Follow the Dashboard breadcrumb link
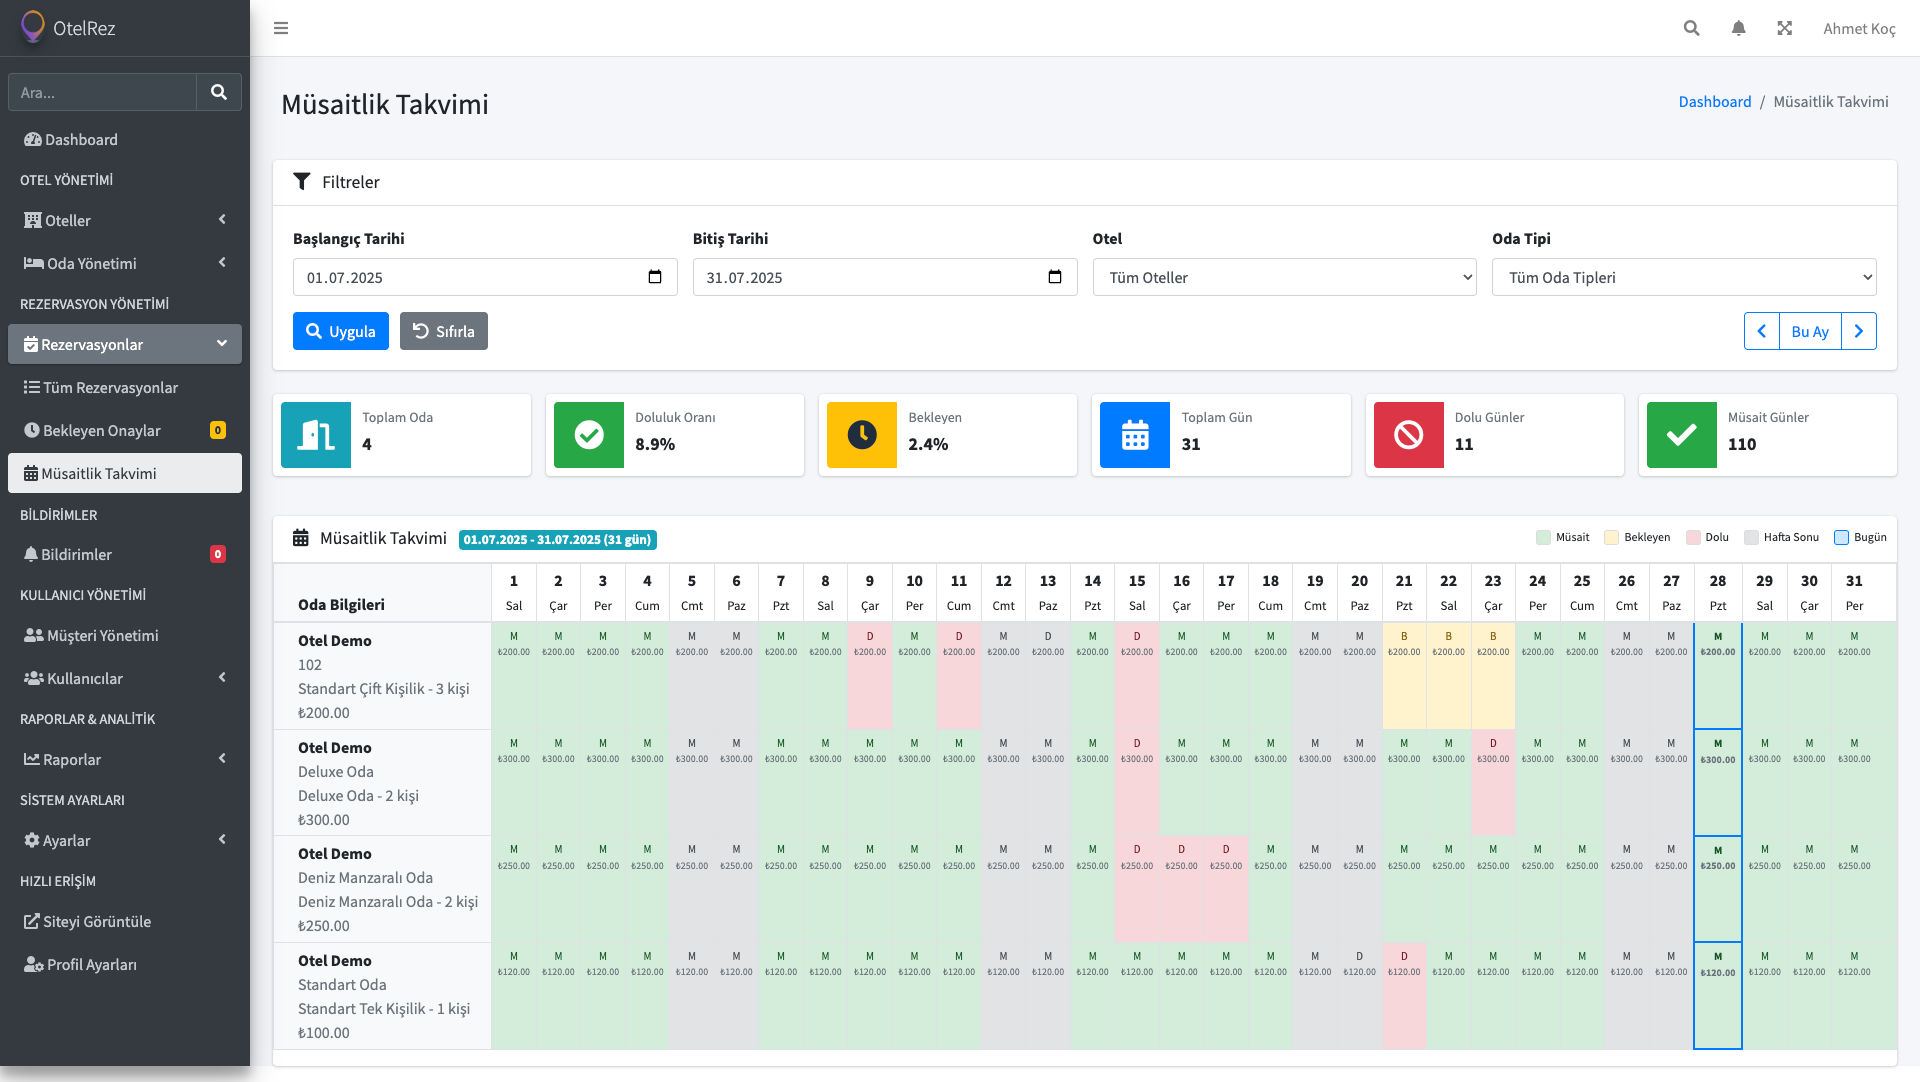 click(1715, 102)
